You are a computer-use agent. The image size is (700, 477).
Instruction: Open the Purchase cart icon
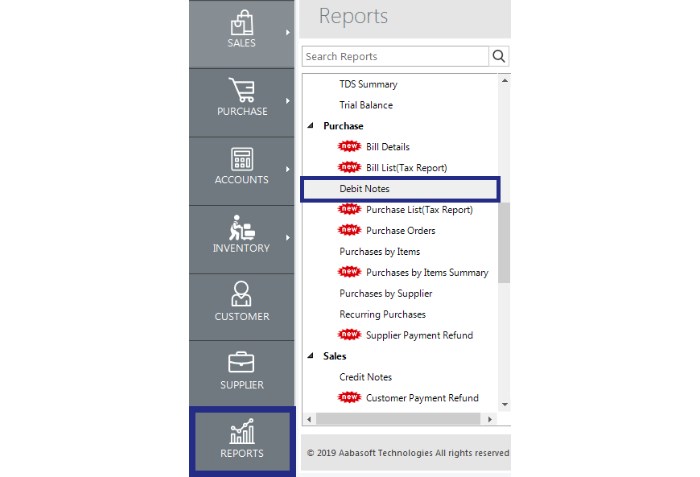tap(242, 90)
